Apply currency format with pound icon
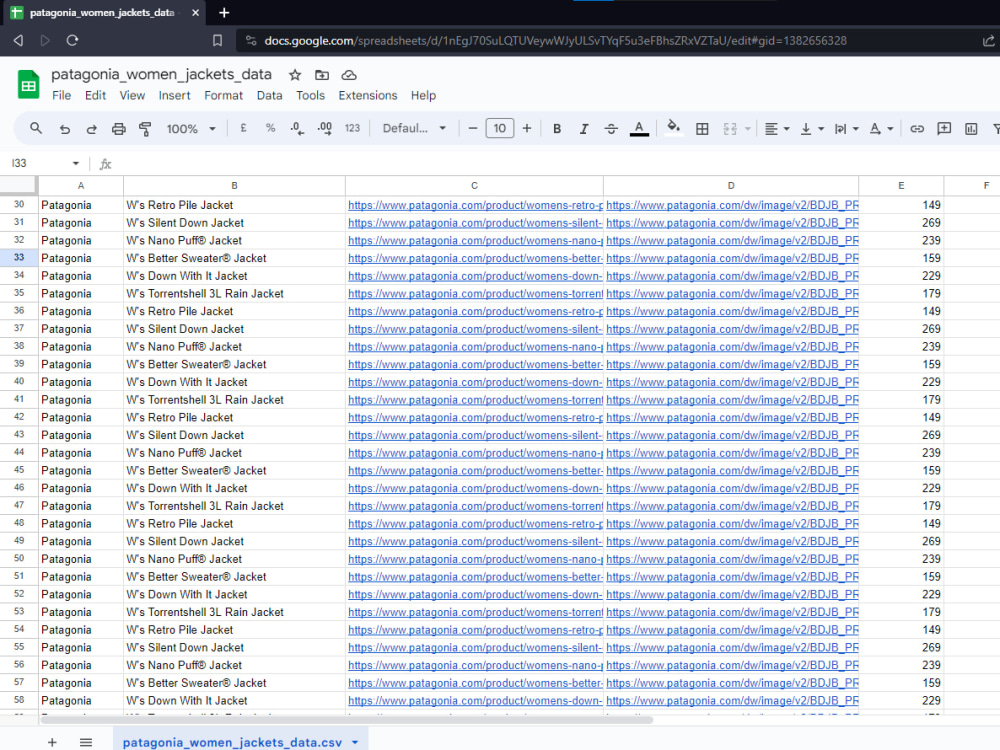The image size is (1000, 750). coord(243,128)
